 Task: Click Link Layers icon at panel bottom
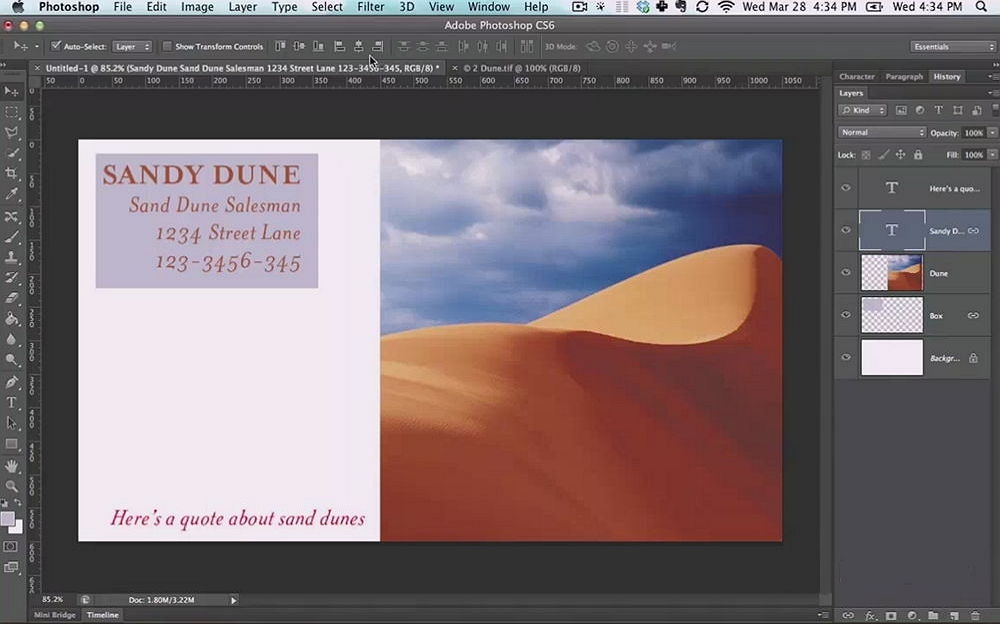pos(848,616)
